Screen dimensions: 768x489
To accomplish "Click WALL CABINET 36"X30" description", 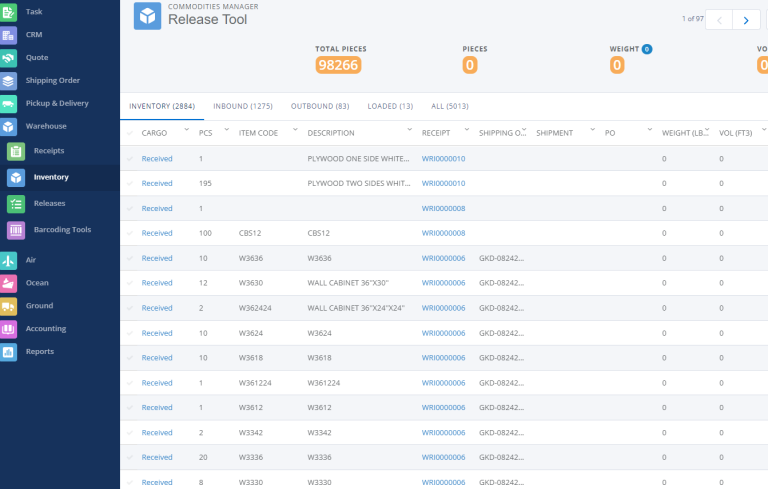I will 348,283.
